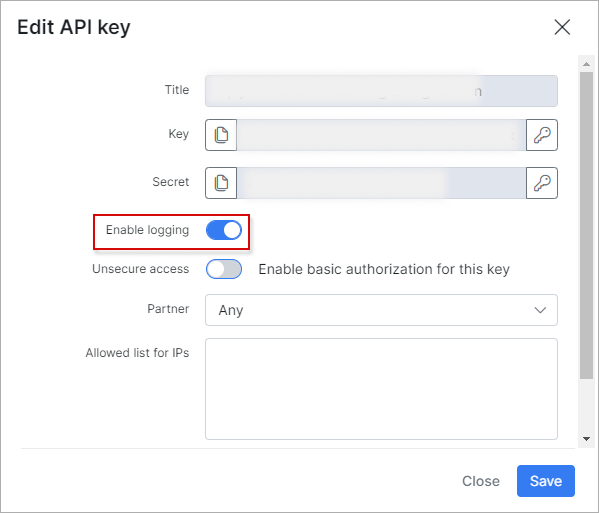Viewport: 599px width, 513px height.
Task: Click inside the Key text field
Action: pos(381,135)
